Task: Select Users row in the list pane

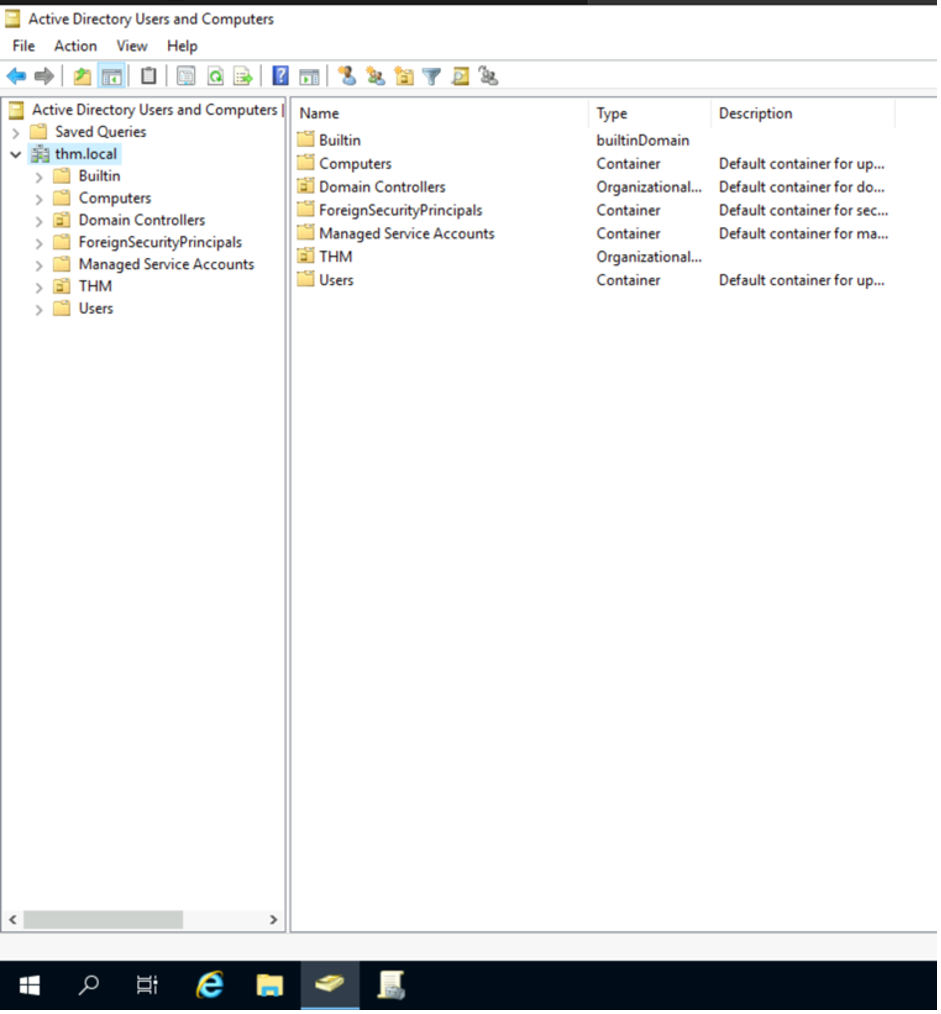Action: pyautogui.click(x=593, y=280)
